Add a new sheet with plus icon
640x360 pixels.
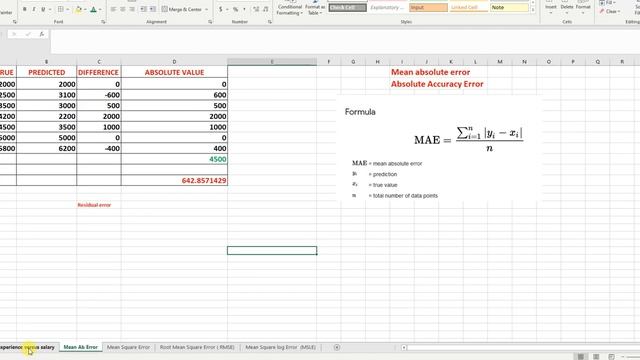[337, 347]
